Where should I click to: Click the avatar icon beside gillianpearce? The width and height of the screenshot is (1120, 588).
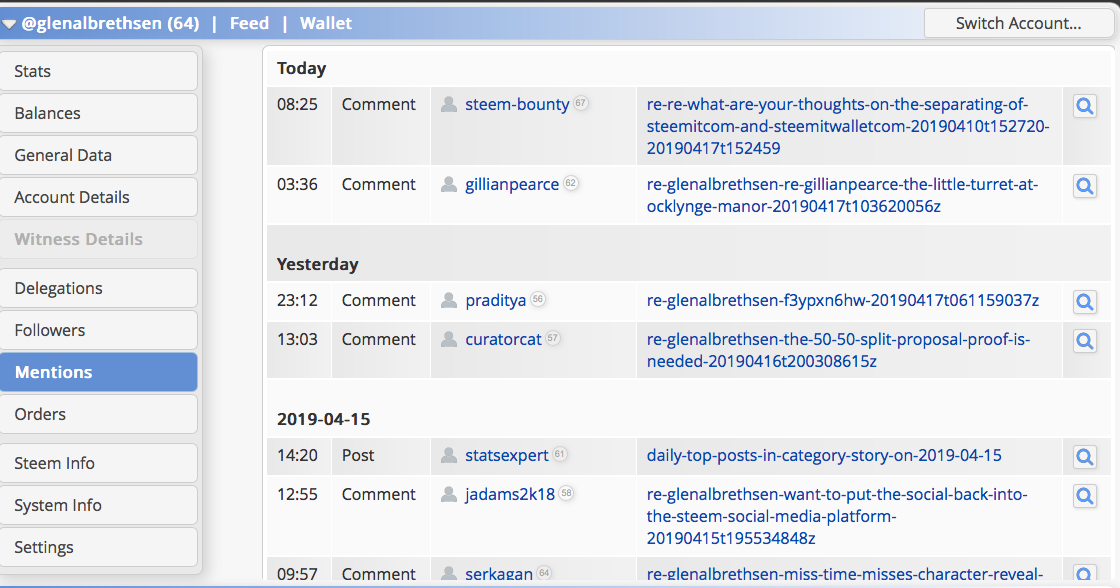pos(449,184)
